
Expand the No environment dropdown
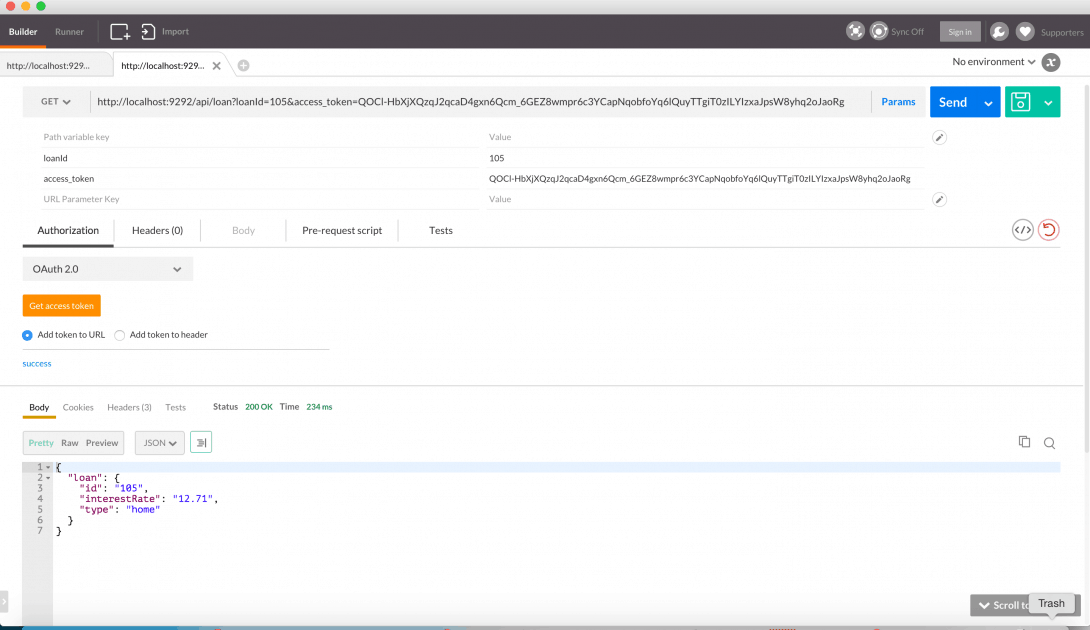(994, 62)
